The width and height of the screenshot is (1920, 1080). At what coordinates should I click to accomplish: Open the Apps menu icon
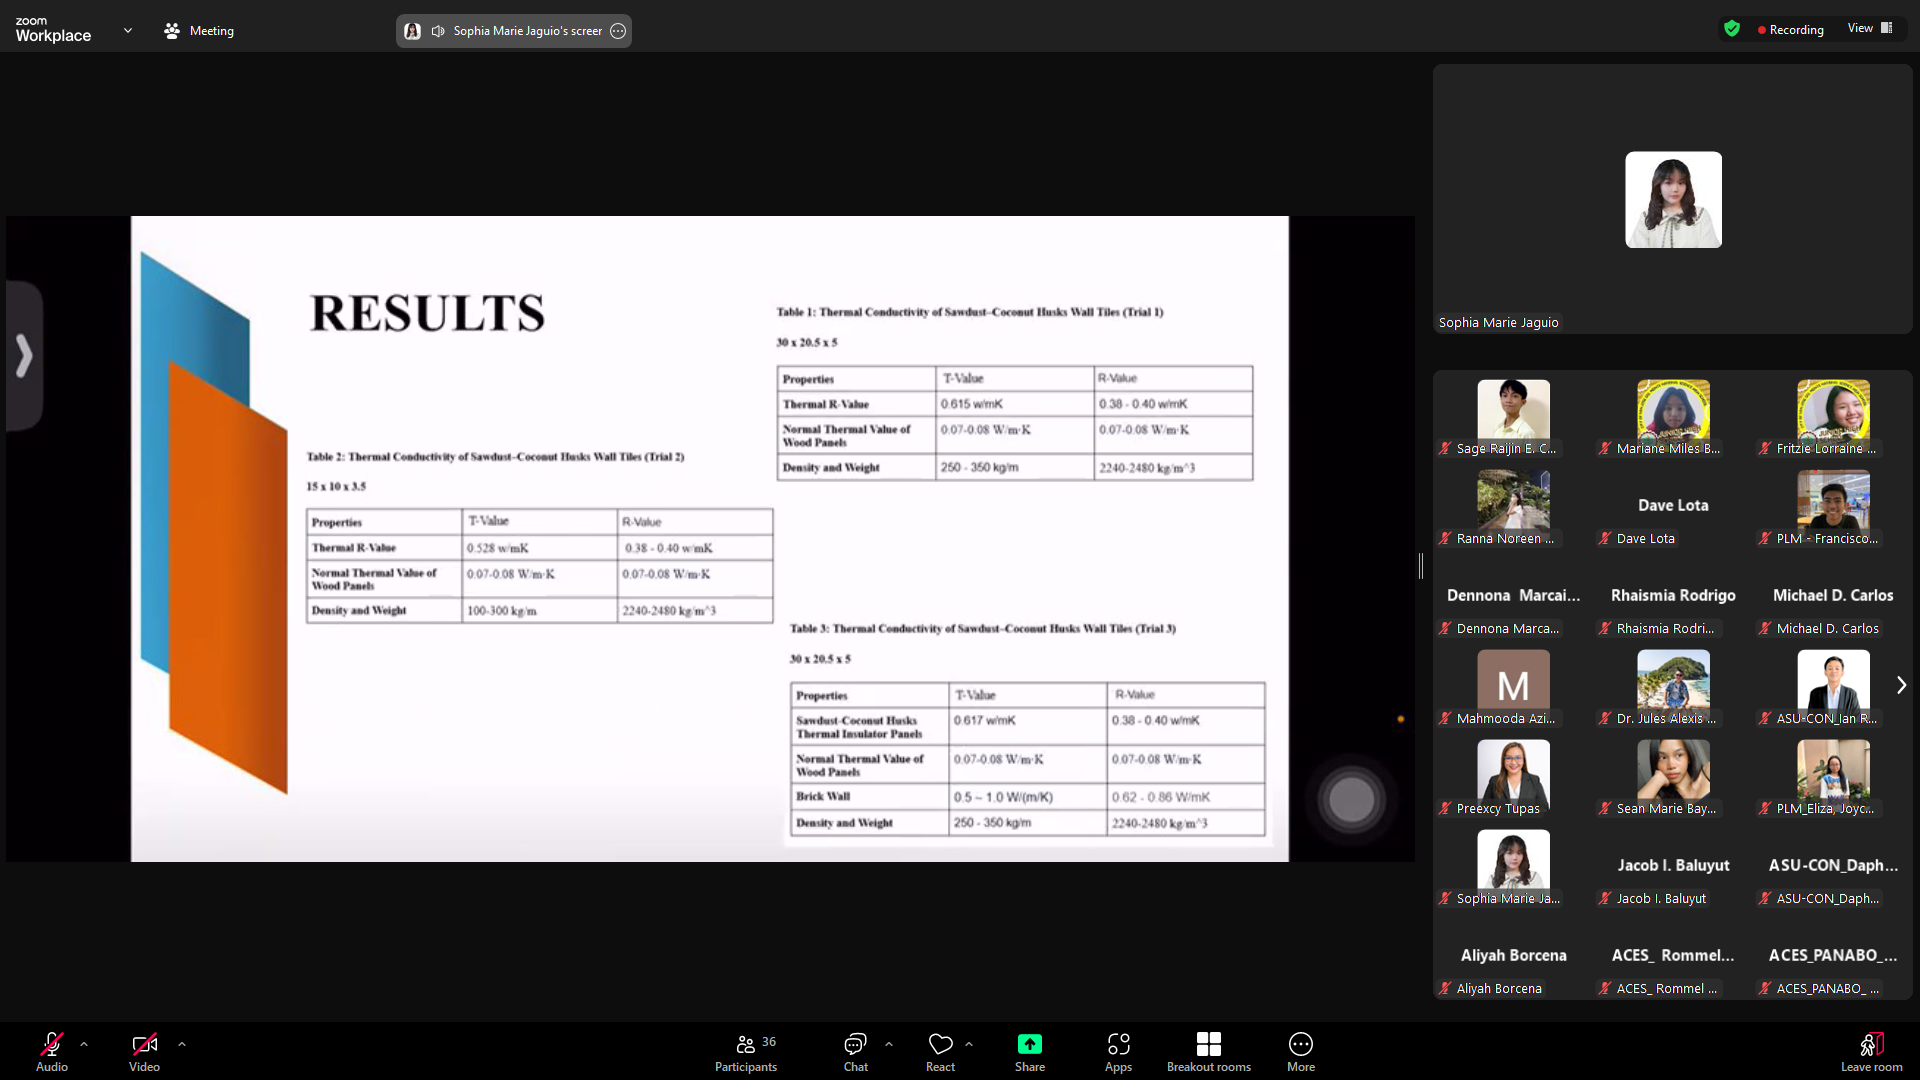pyautogui.click(x=1118, y=1045)
